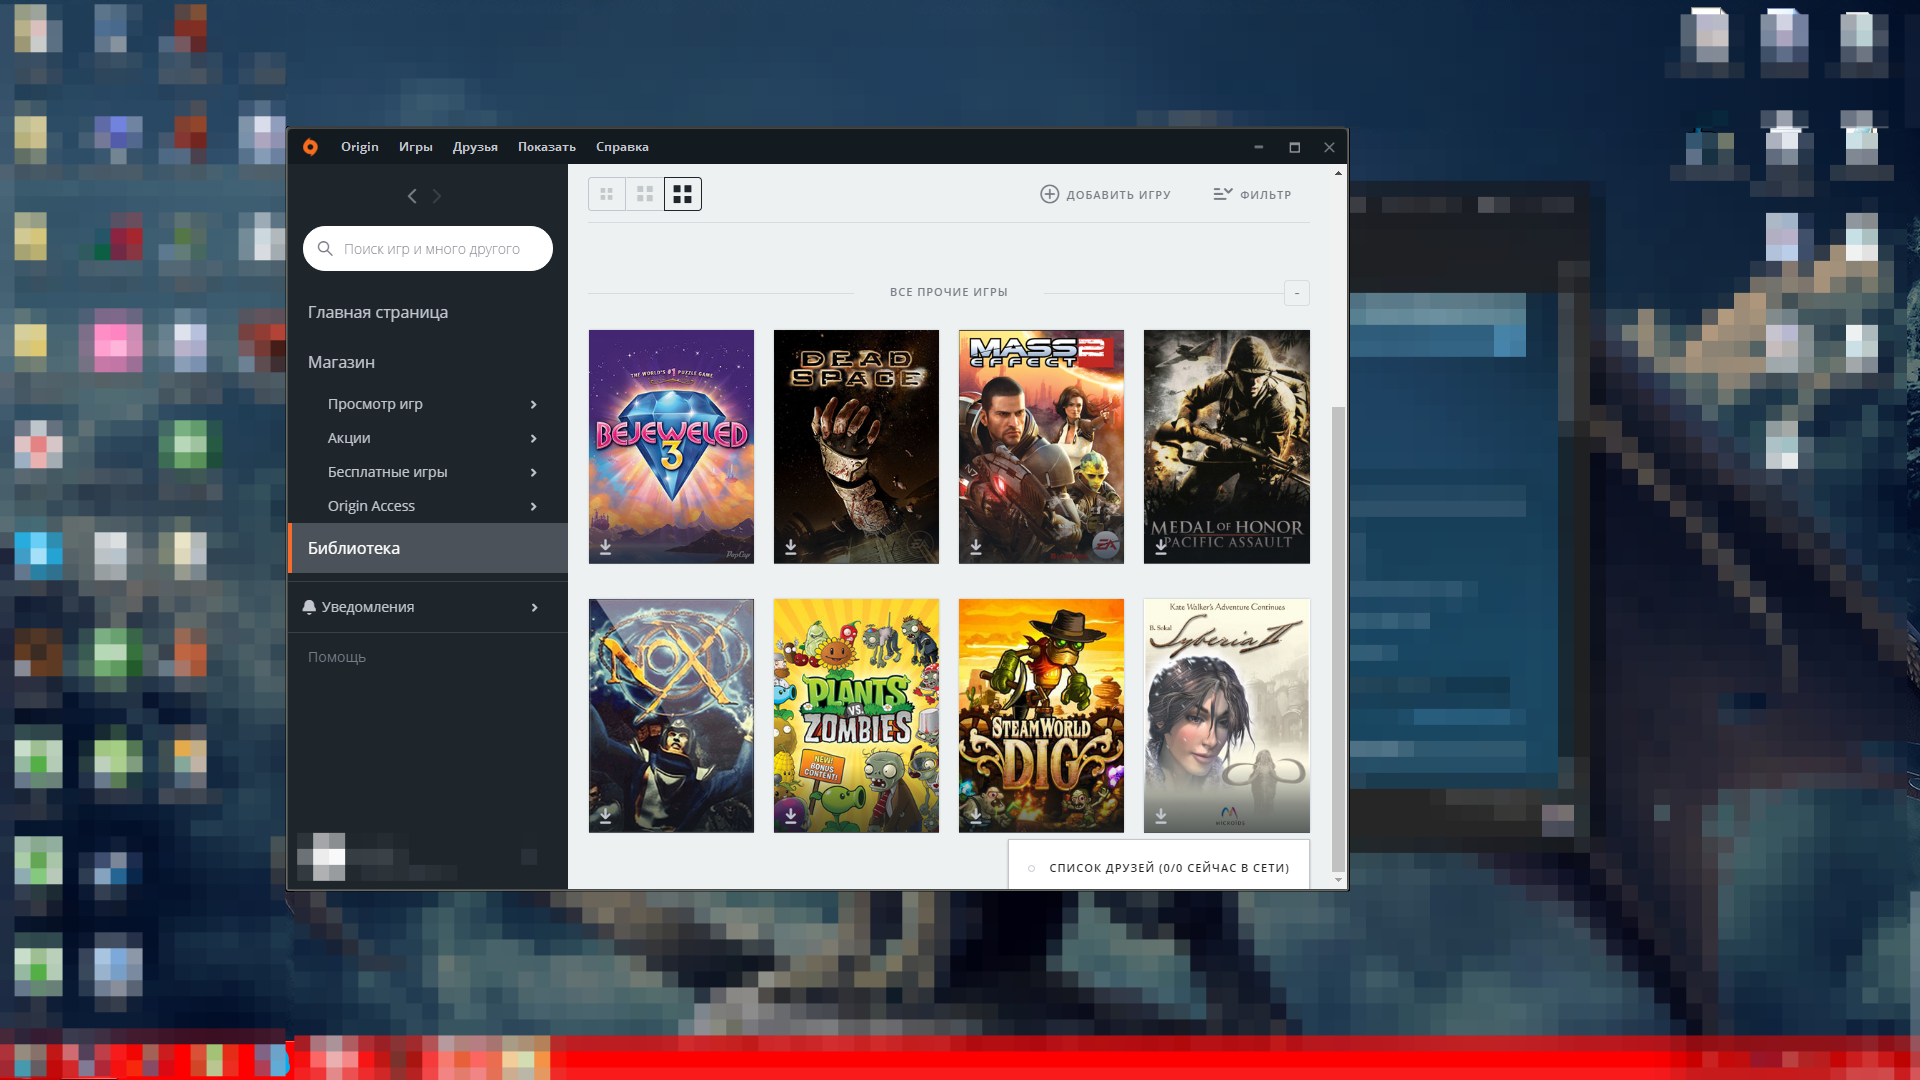
Task: Click the scrollbar down arrow
Action: [1338, 880]
